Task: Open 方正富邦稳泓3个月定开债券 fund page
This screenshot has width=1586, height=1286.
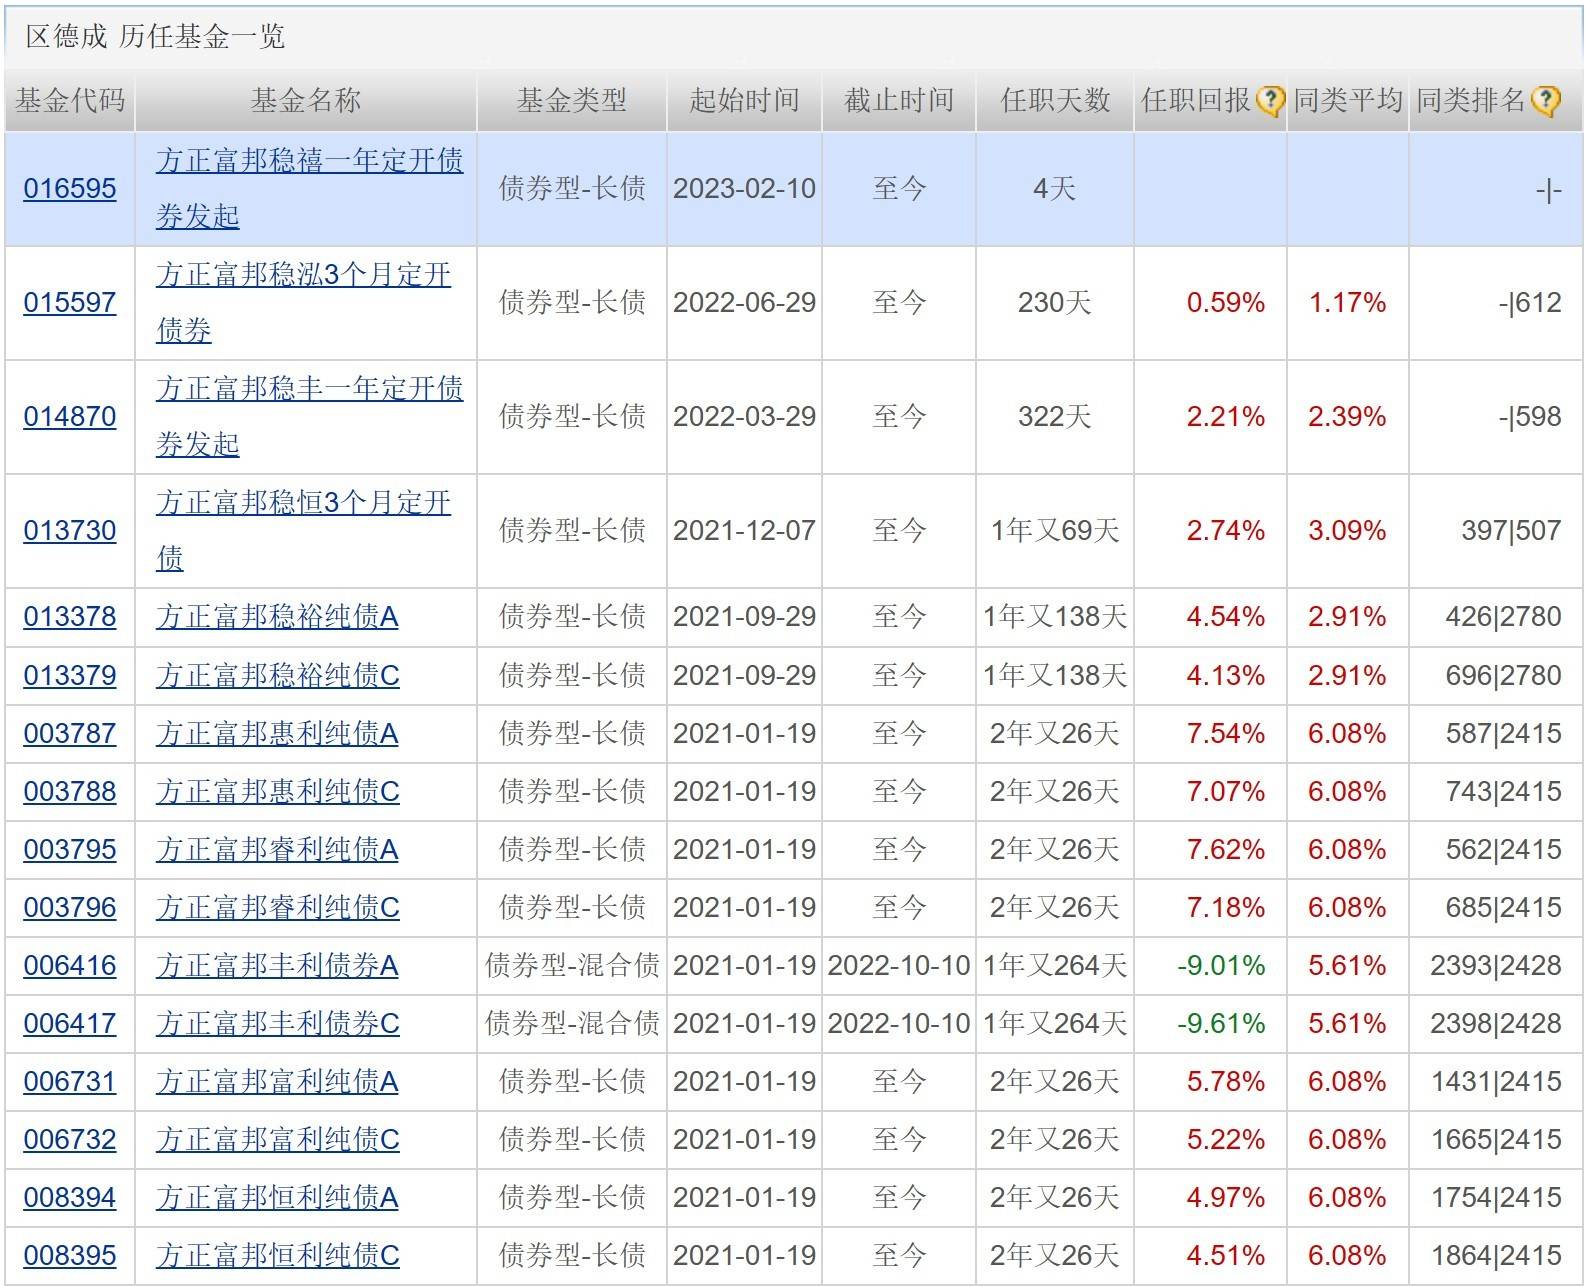Action: point(303,302)
